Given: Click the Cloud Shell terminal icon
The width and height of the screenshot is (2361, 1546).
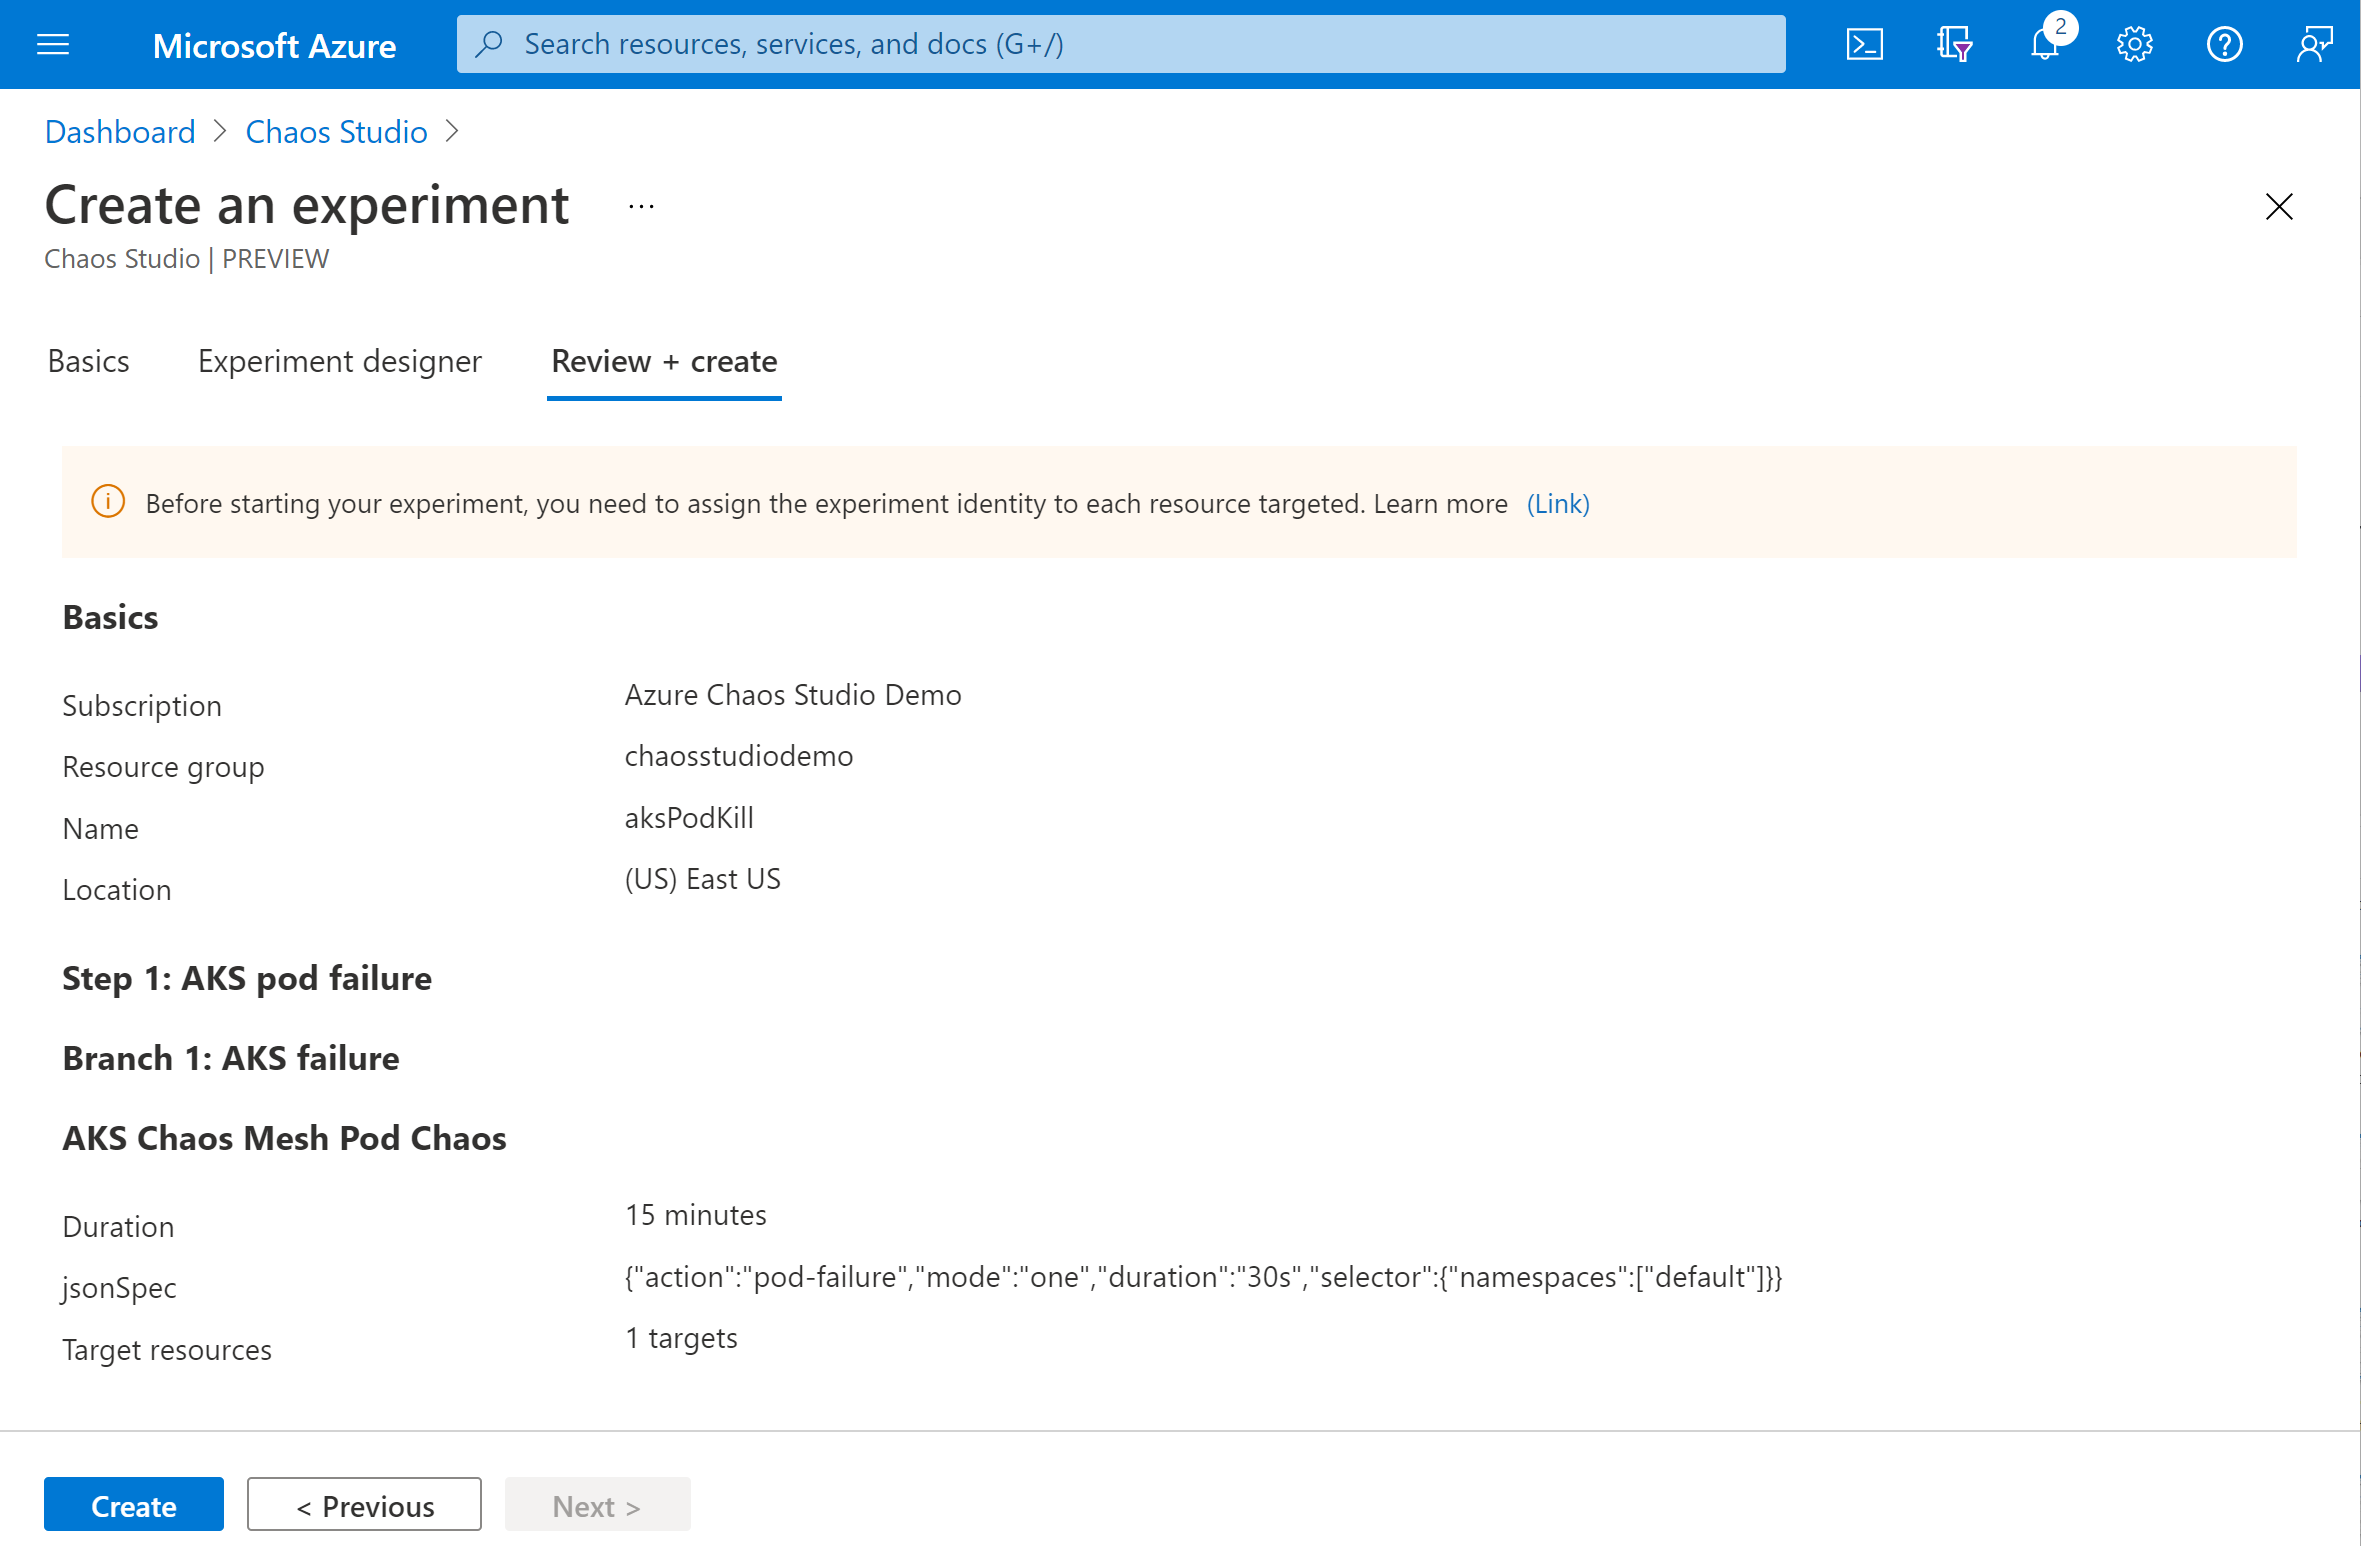Looking at the screenshot, I should point(1868,43).
